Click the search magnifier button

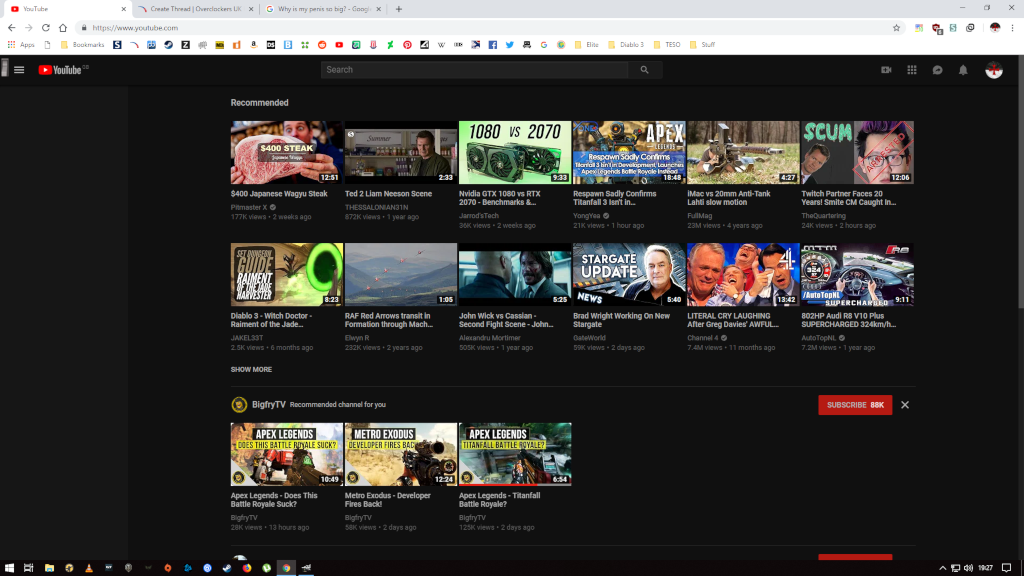[645, 70]
